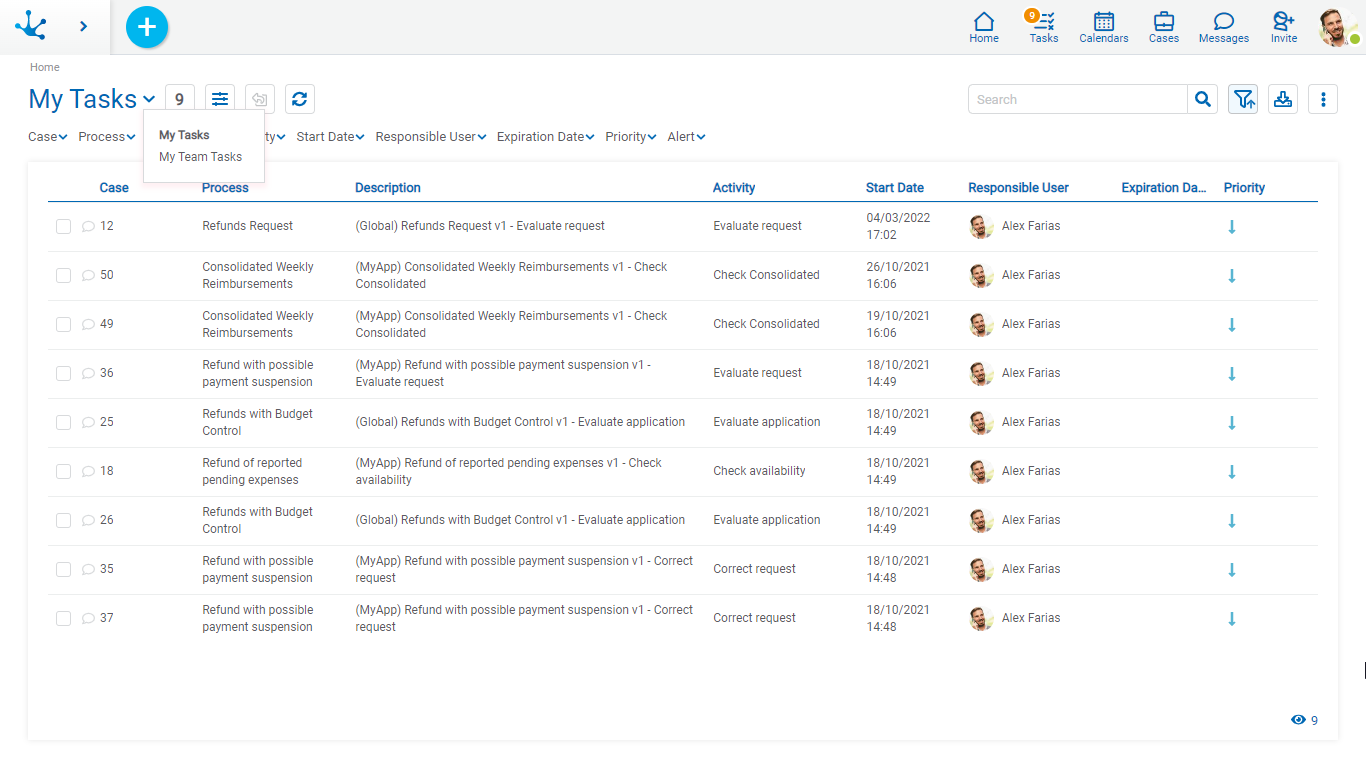The image size is (1366, 768).
Task: Click the magnifier search icon
Action: (1203, 99)
